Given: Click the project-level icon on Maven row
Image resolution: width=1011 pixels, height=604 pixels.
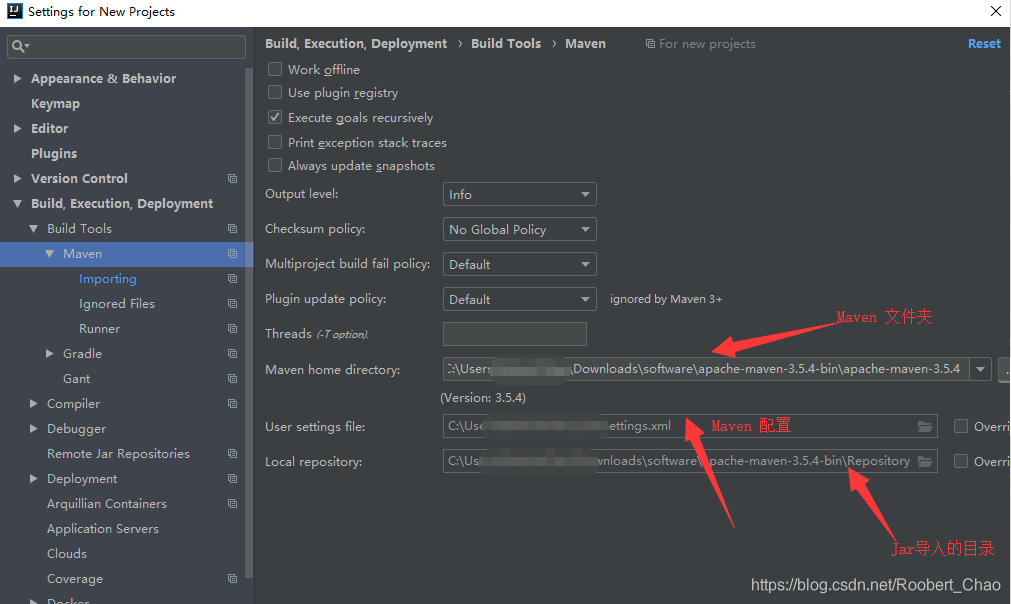Looking at the screenshot, I should pyautogui.click(x=232, y=254).
